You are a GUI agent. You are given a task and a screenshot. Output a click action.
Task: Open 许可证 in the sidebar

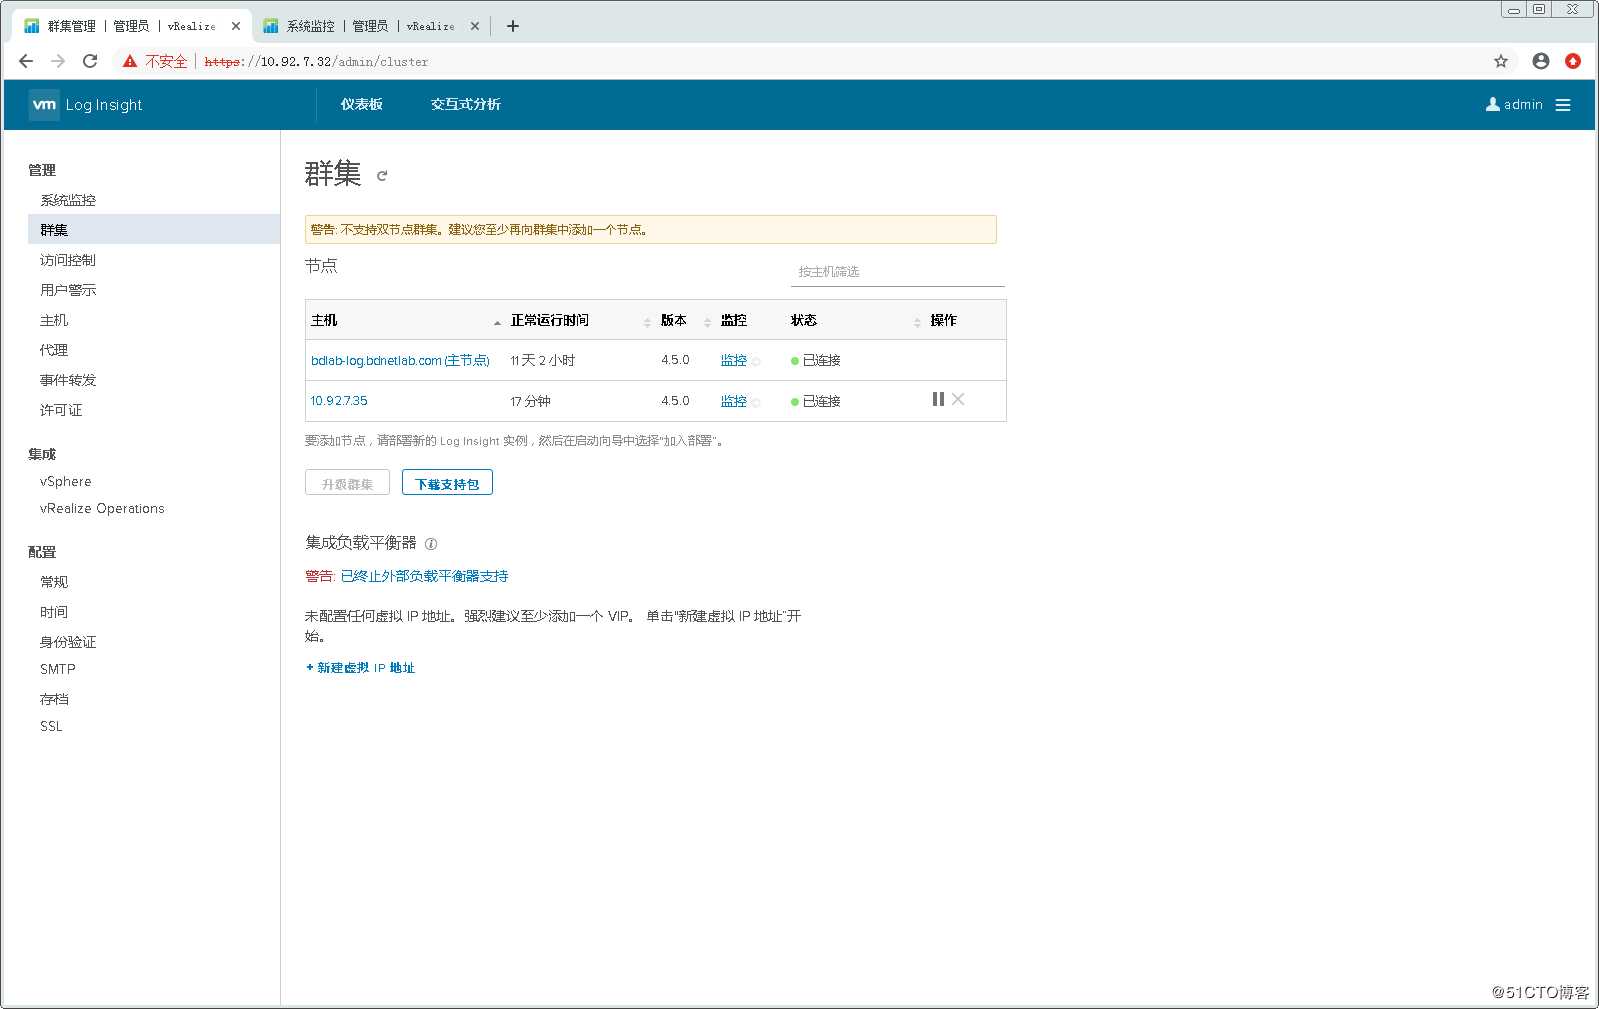(61, 410)
